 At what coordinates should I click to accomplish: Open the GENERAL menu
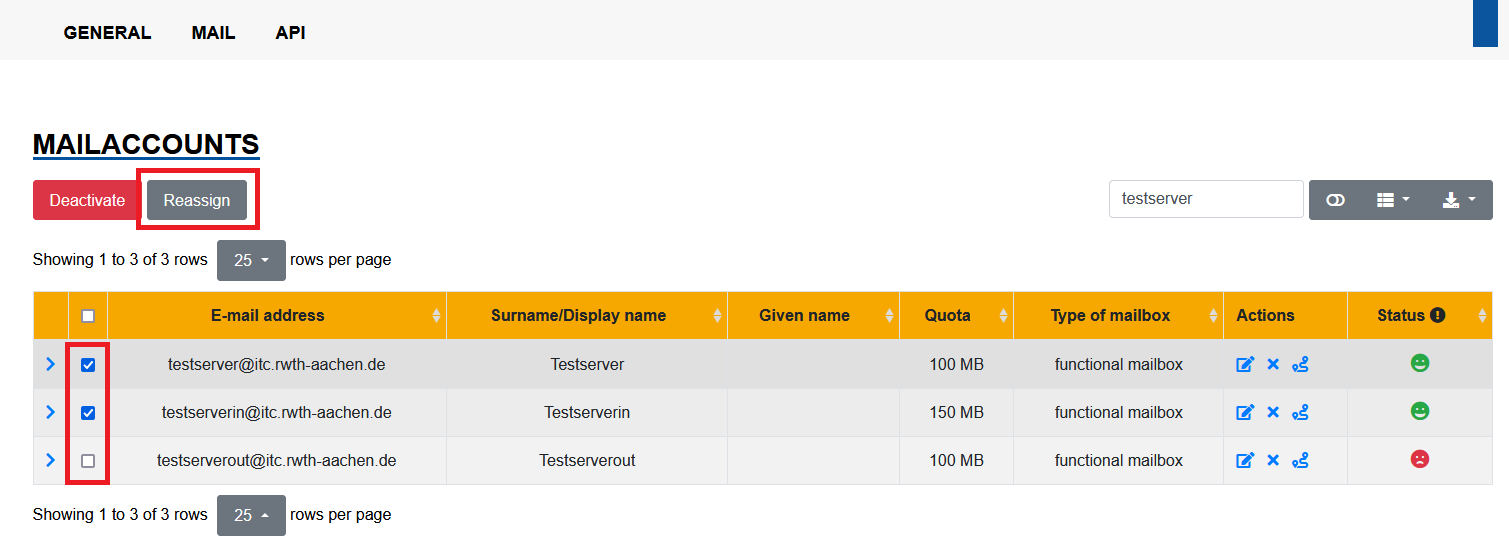(x=107, y=33)
